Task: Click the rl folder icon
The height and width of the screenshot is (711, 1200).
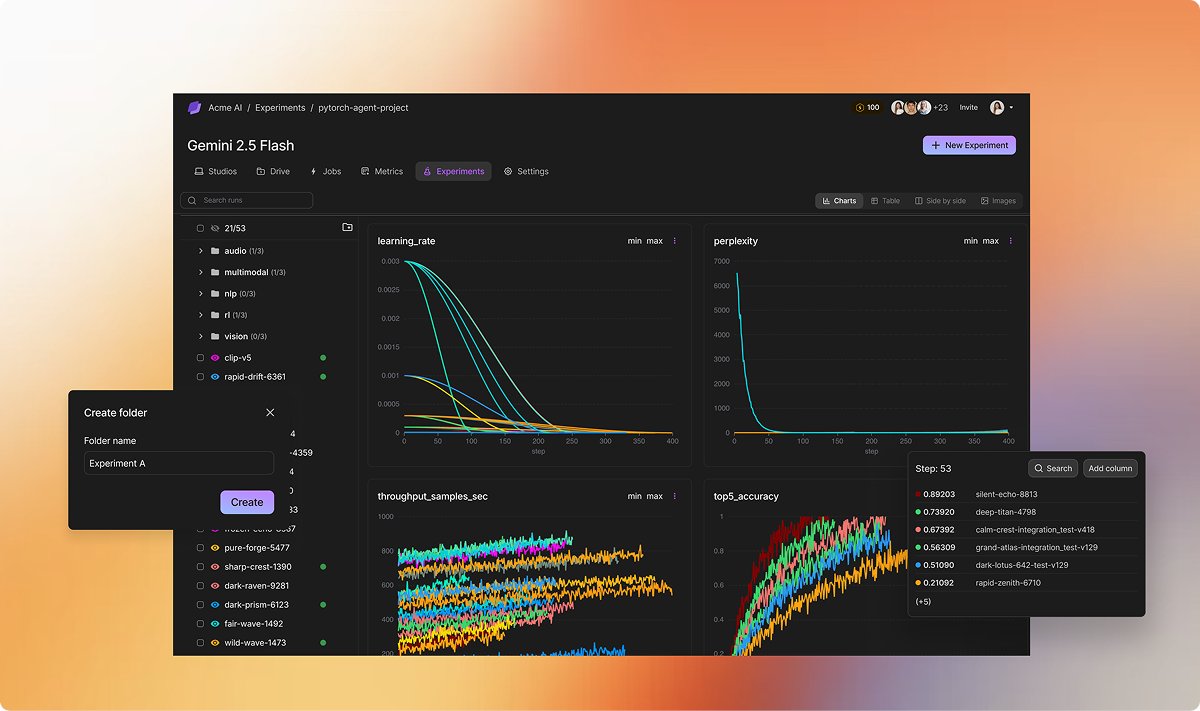Action: coord(215,315)
